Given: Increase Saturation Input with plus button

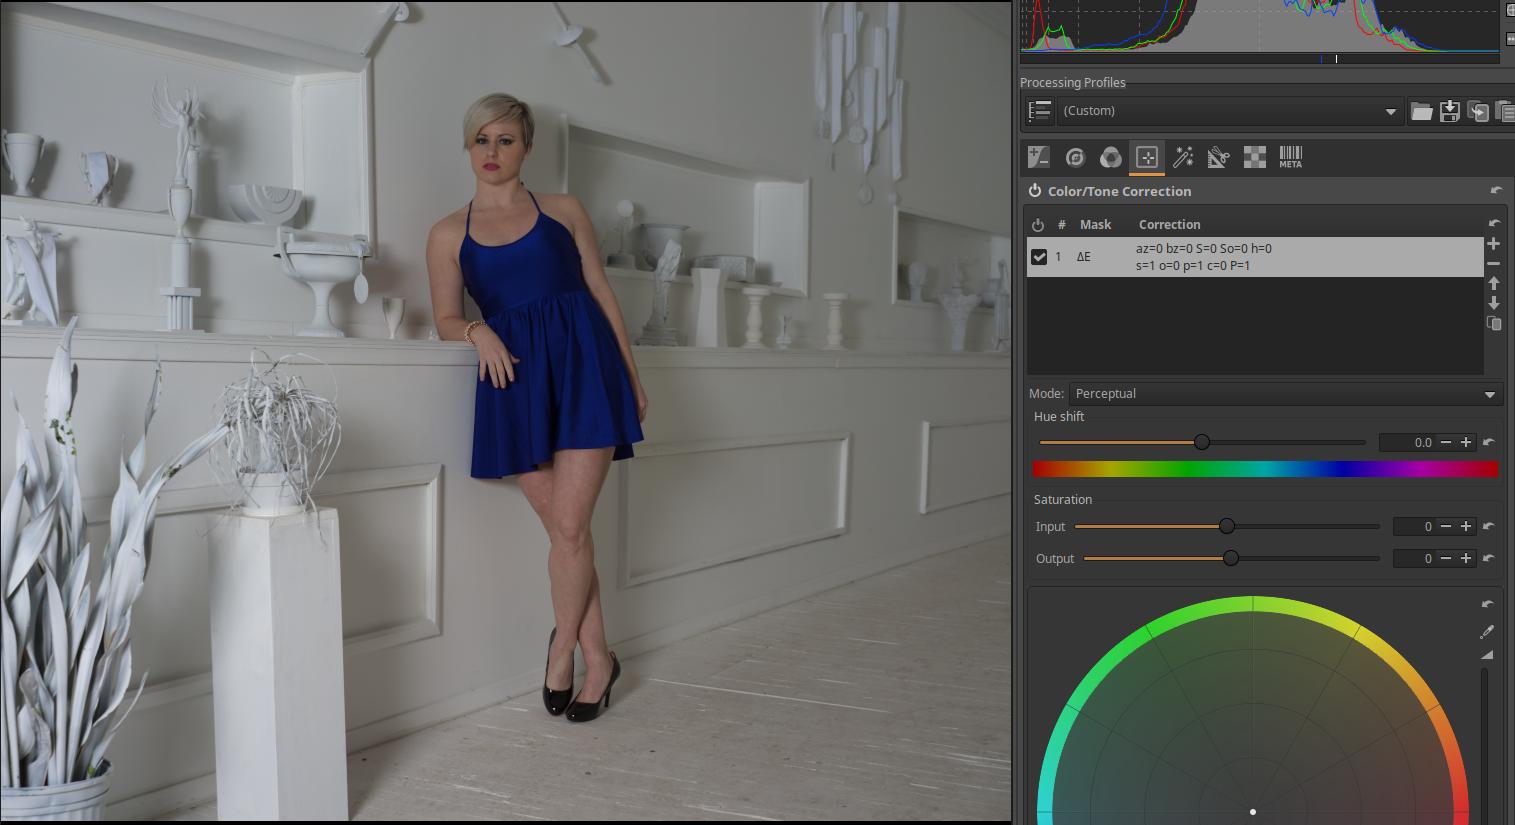Looking at the screenshot, I should [1466, 527].
